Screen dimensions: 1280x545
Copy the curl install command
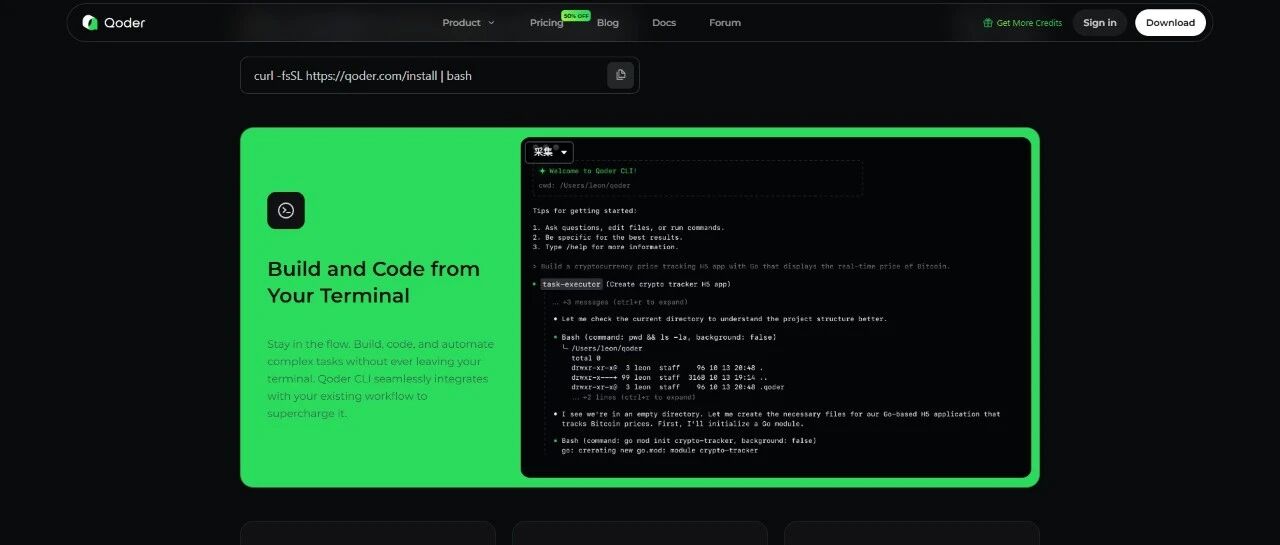click(x=620, y=75)
